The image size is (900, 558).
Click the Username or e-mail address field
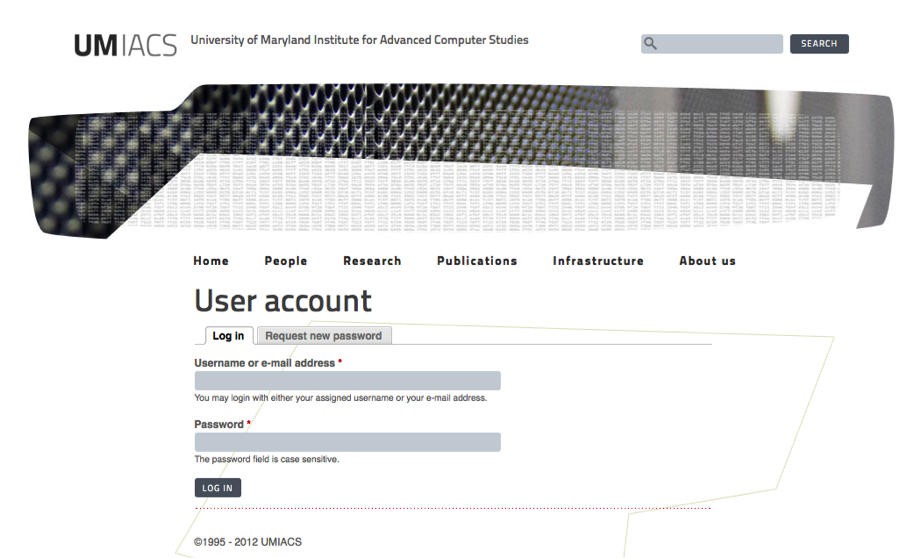(x=347, y=381)
